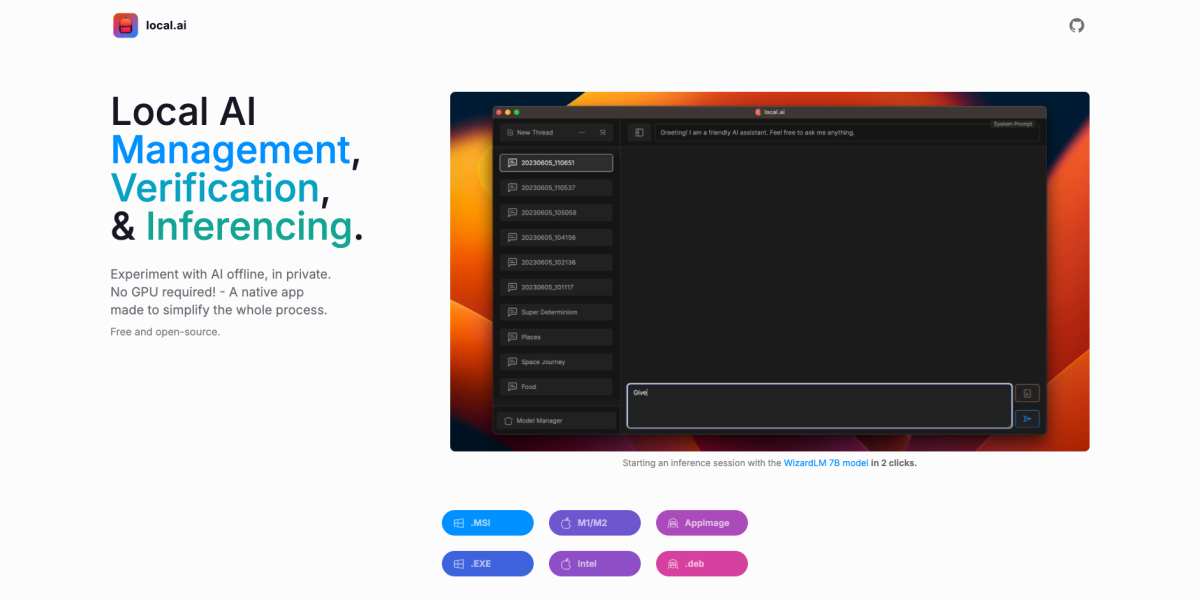This screenshot has height=600, width=1200.
Task: Click the send arrow icon in chat
Action: point(1027,419)
